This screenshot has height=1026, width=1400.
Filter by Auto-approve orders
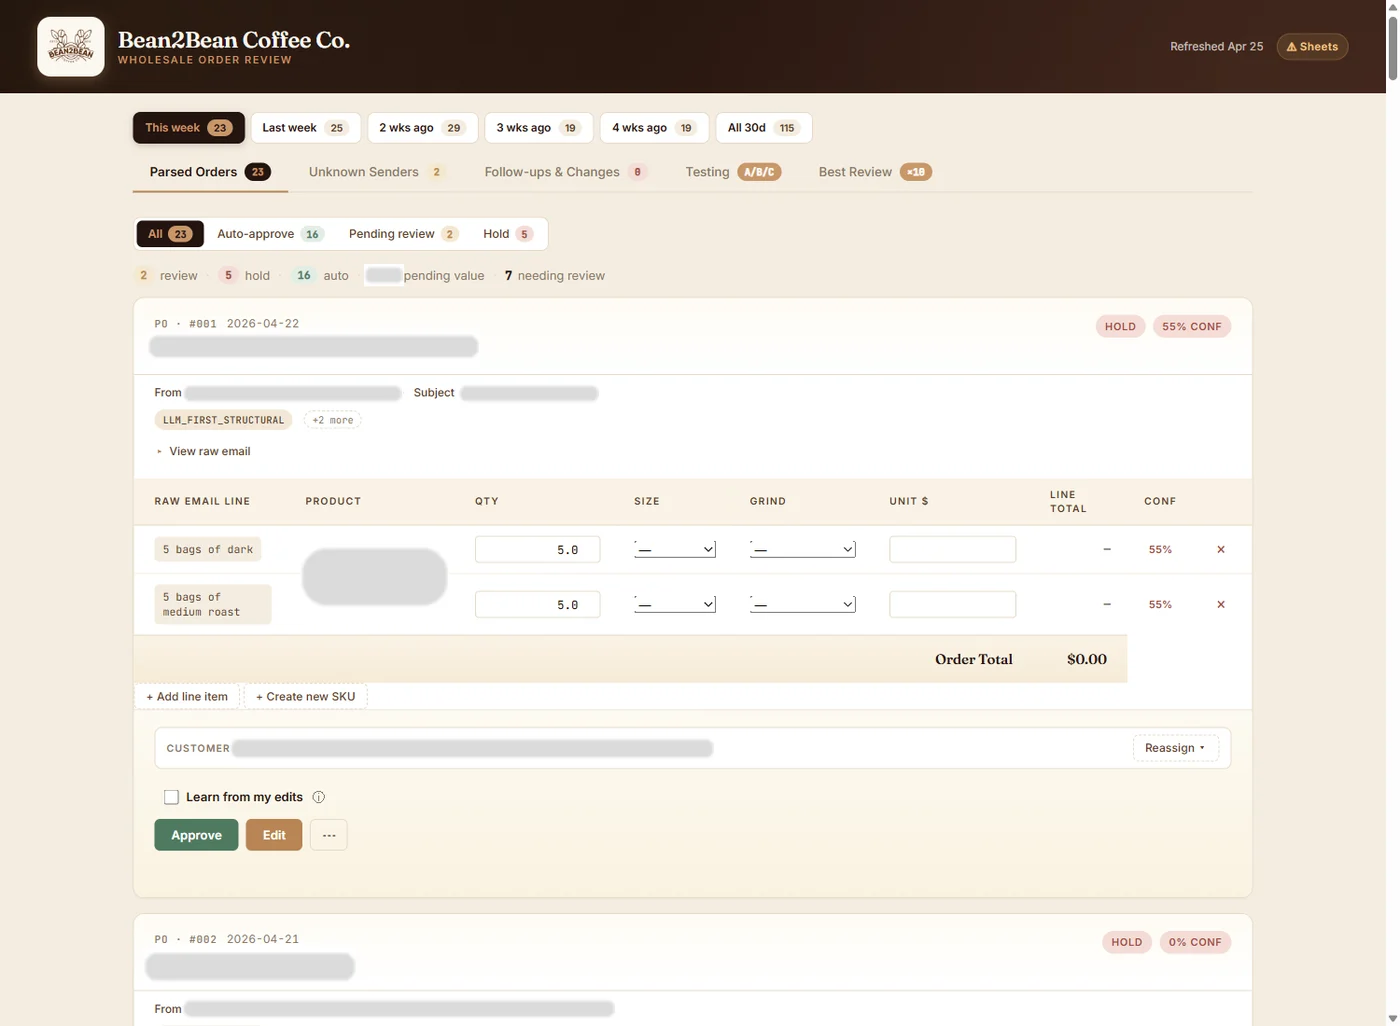point(270,234)
